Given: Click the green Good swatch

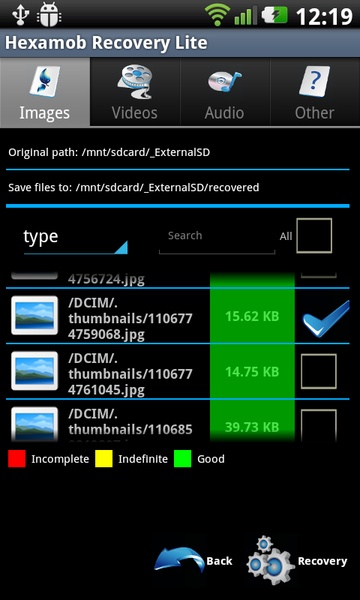Looking at the screenshot, I should coord(182,459).
